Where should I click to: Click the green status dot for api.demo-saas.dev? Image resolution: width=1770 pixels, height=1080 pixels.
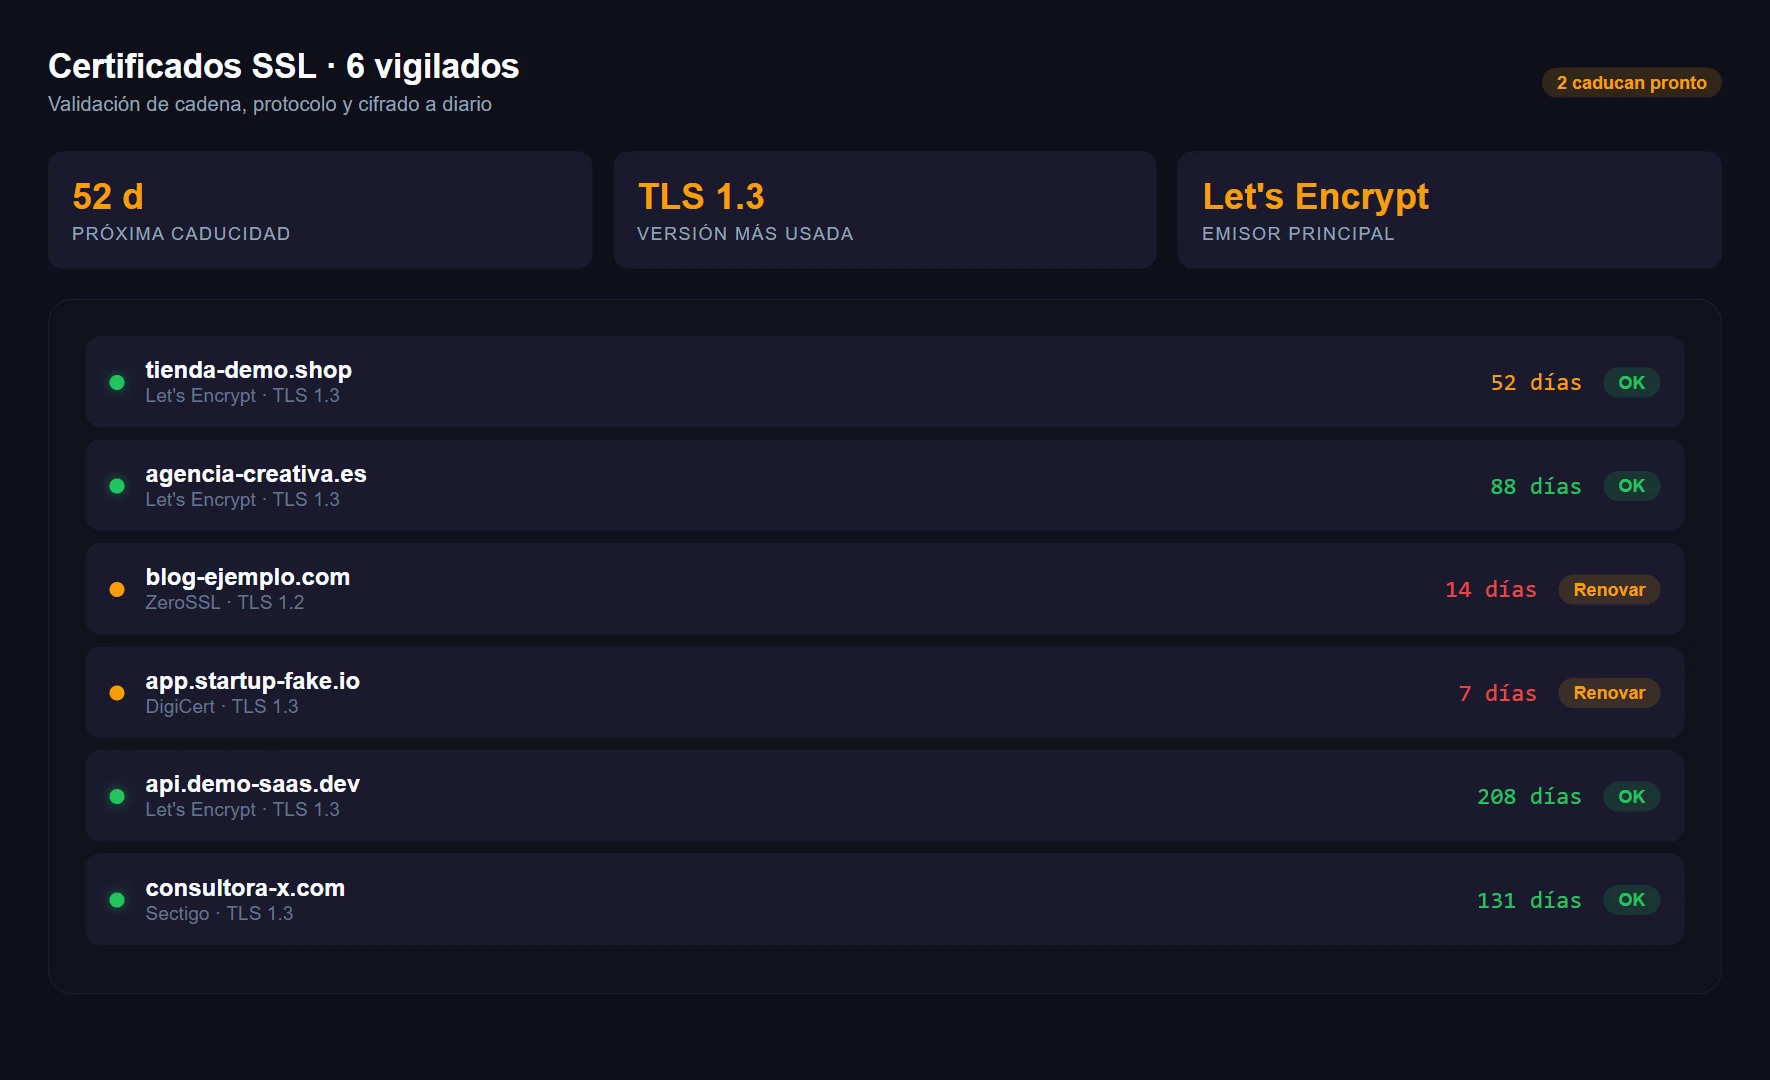(x=117, y=796)
